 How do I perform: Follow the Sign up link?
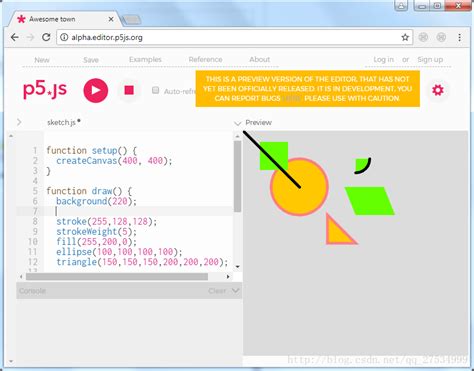pyautogui.click(x=430, y=59)
